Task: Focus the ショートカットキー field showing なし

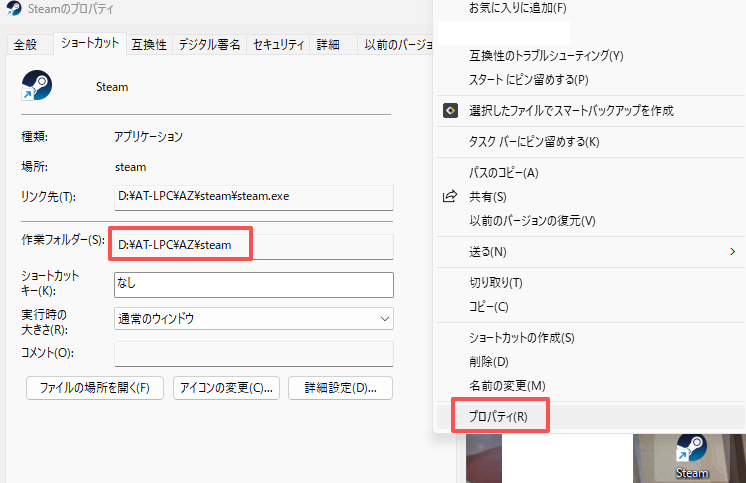Action: [254, 285]
